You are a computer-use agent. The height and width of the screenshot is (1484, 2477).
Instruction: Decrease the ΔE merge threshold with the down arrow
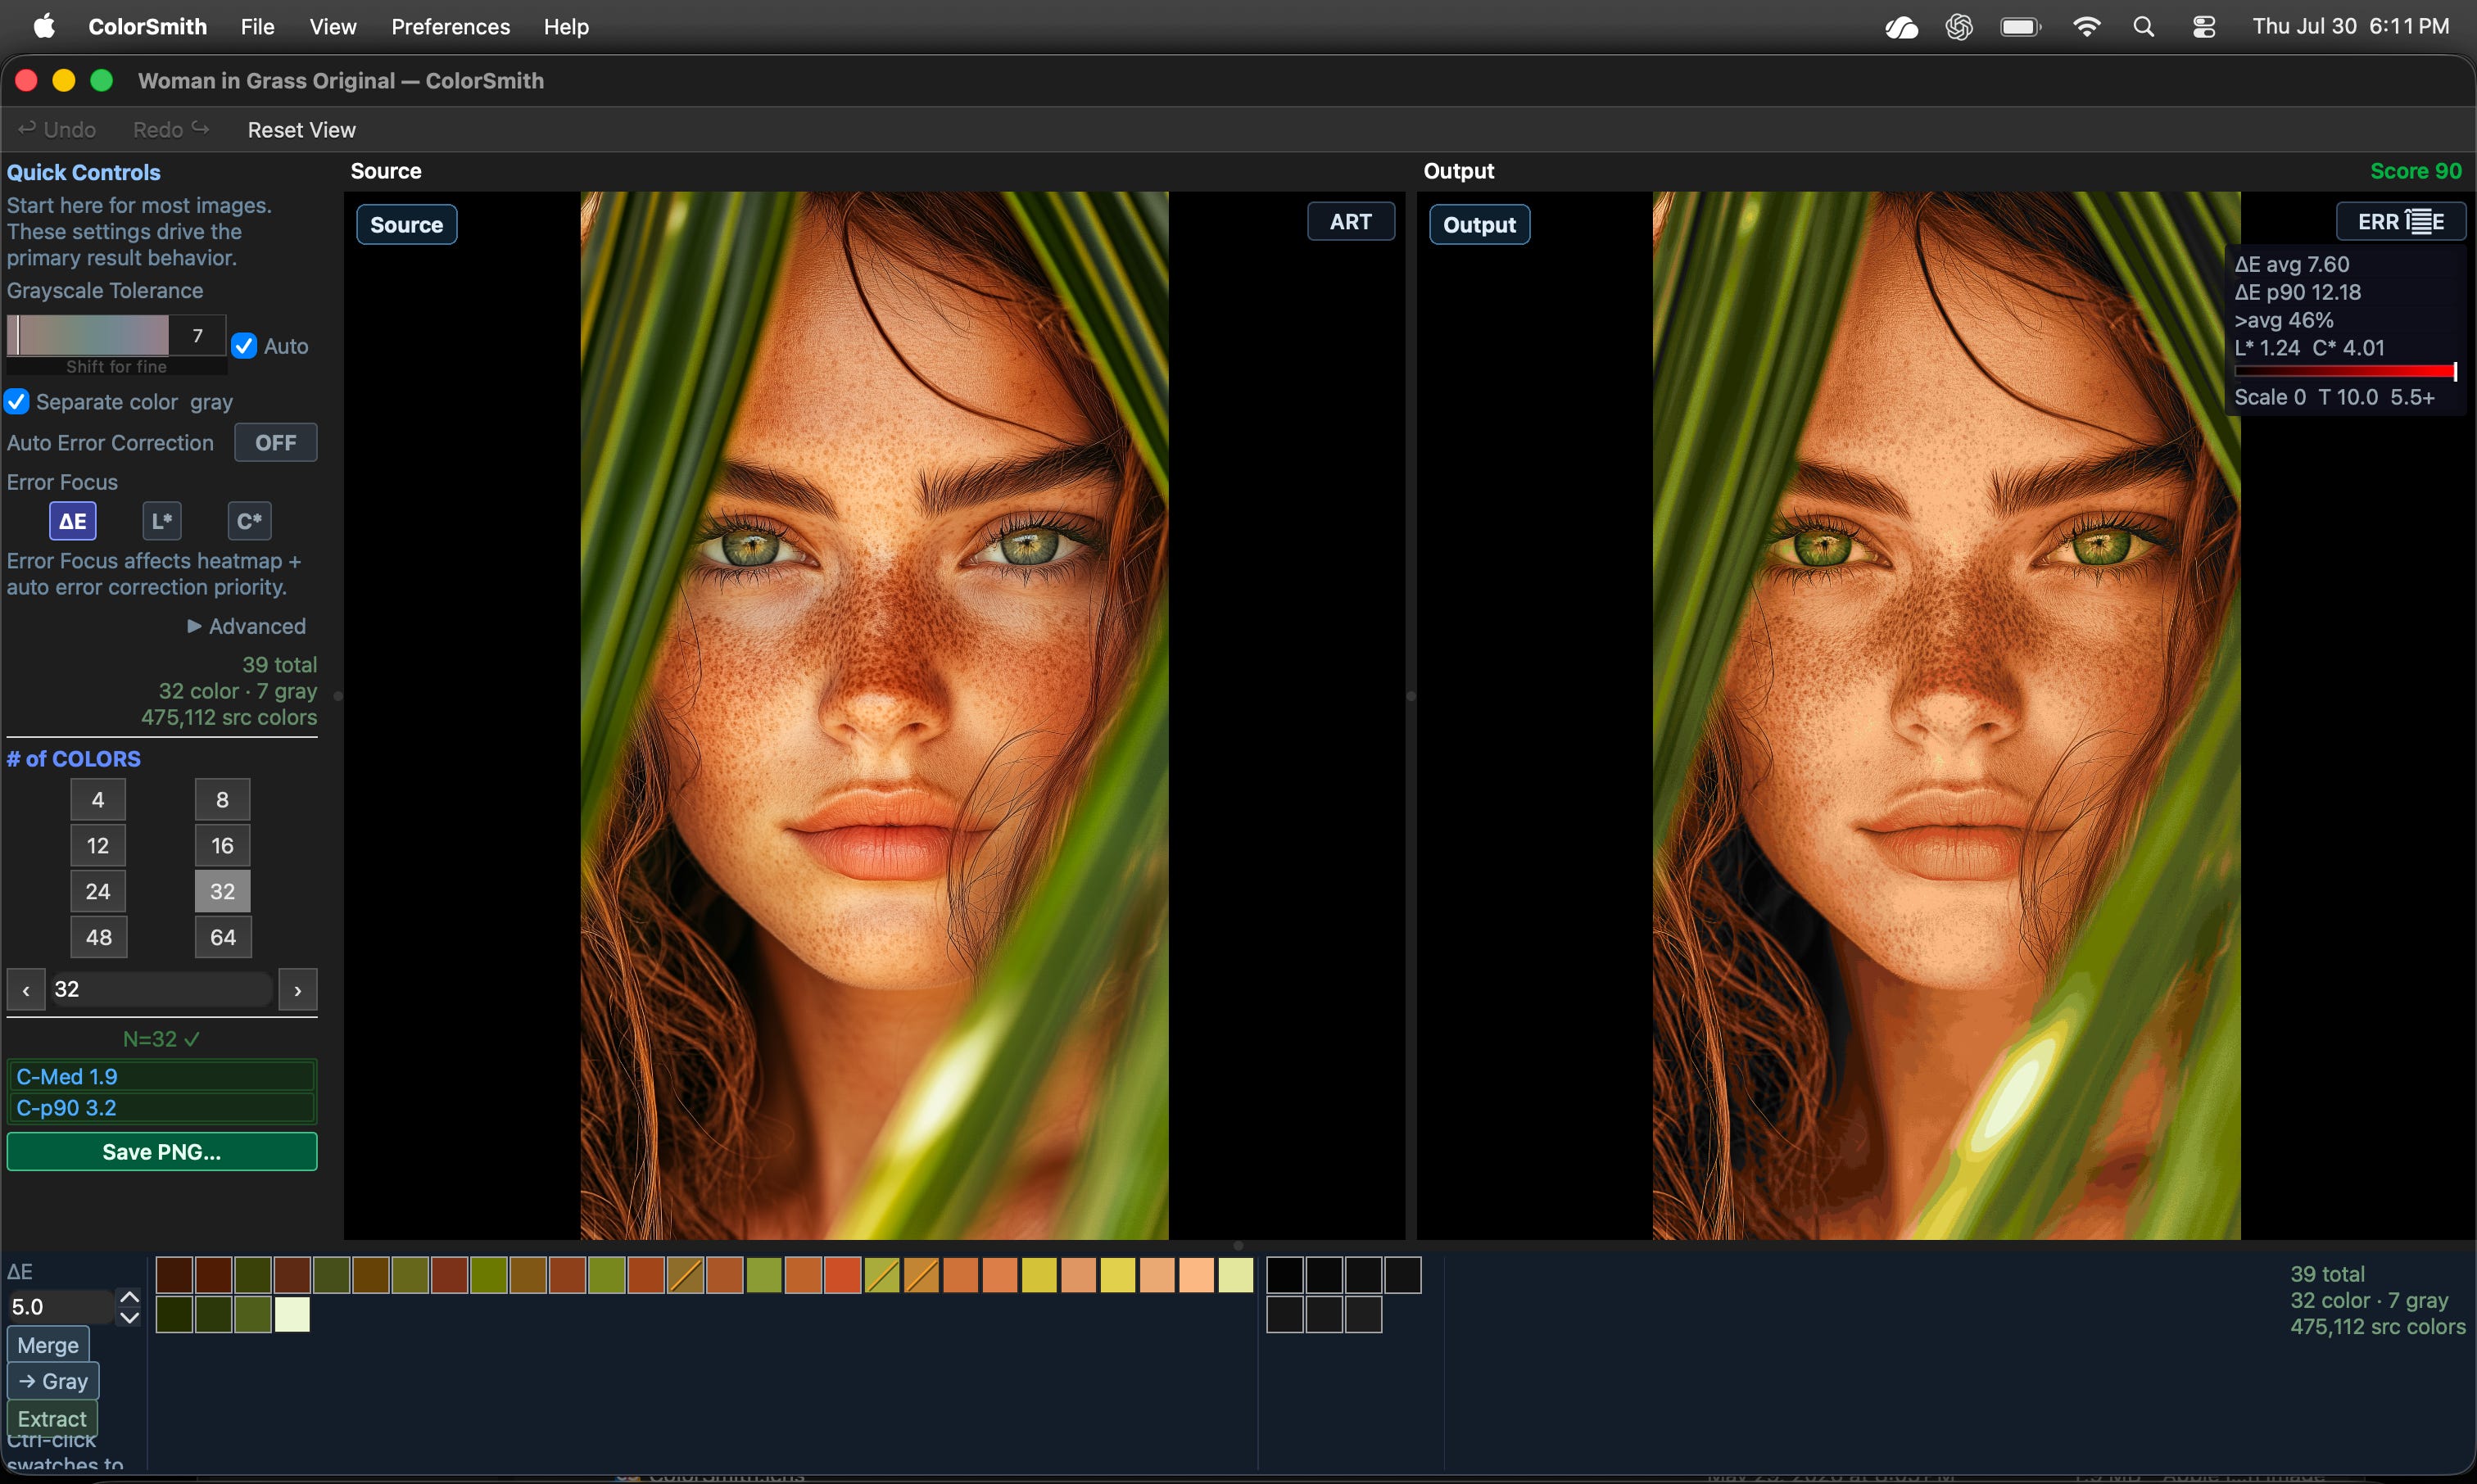tap(129, 1317)
